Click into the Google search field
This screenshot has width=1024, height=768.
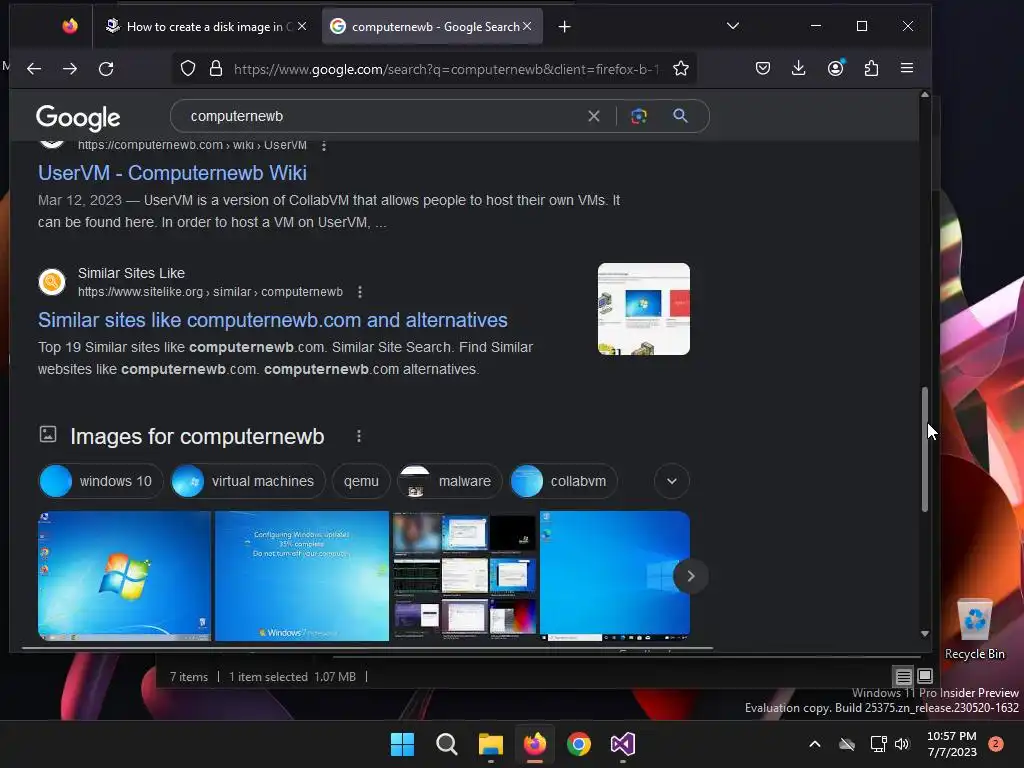click(x=385, y=116)
